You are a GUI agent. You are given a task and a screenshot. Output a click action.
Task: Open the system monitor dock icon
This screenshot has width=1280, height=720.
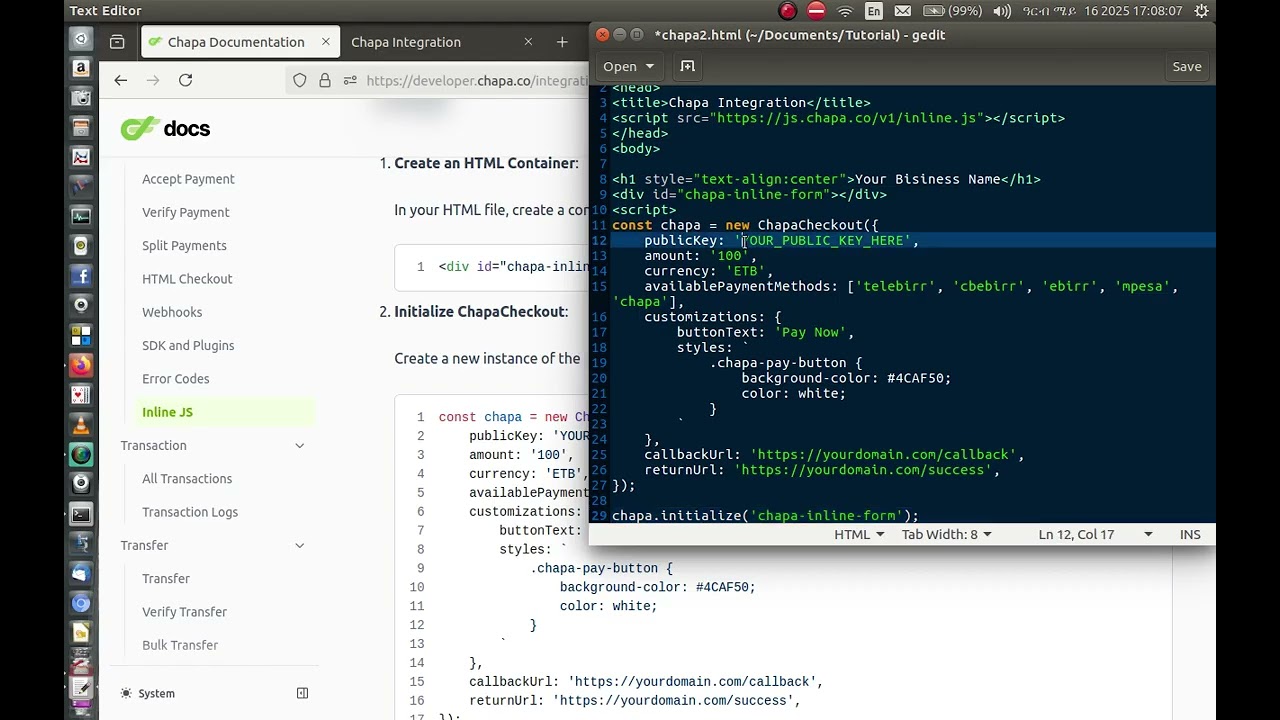click(x=81, y=216)
